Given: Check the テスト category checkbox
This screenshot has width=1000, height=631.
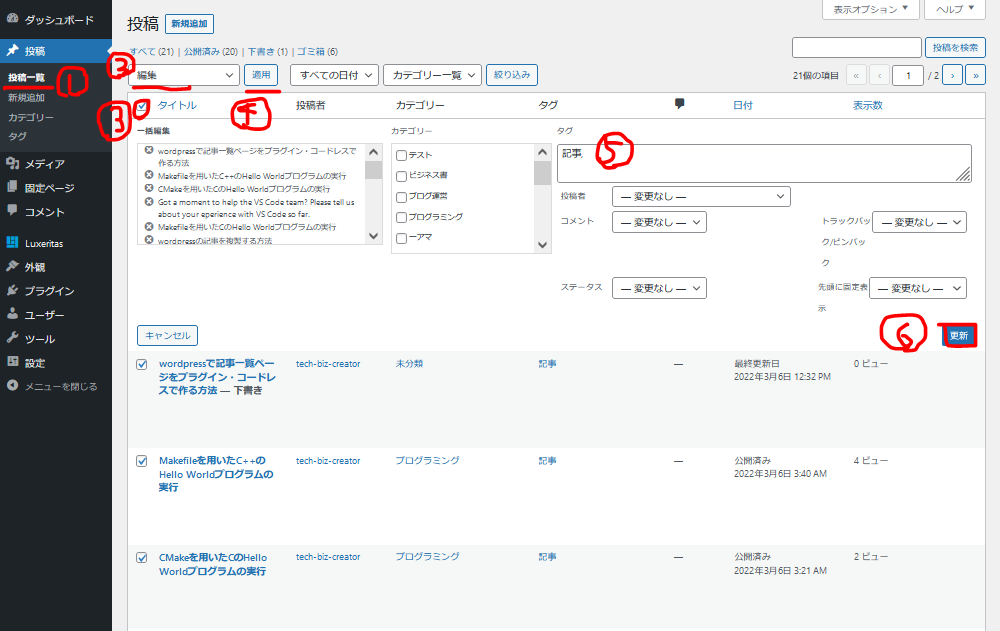Looking at the screenshot, I should (x=401, y=155).
